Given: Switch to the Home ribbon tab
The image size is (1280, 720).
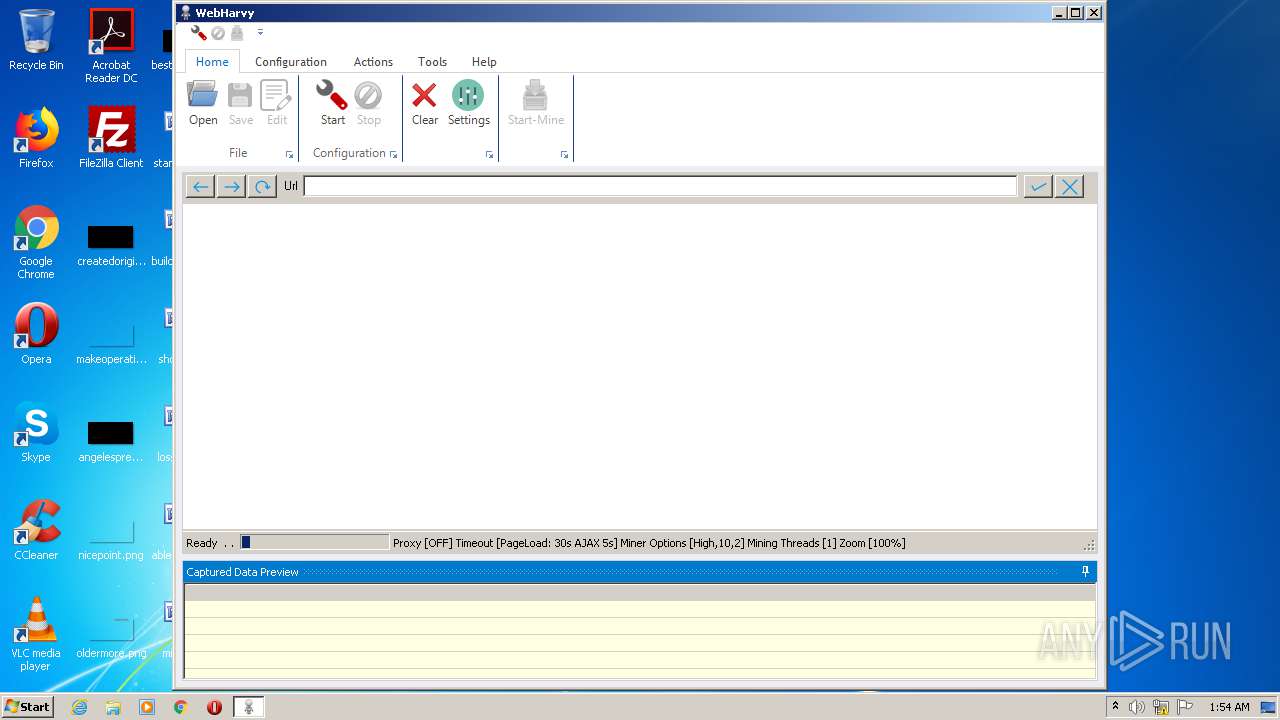Looking at the screenshot, I should click(212, 61).
